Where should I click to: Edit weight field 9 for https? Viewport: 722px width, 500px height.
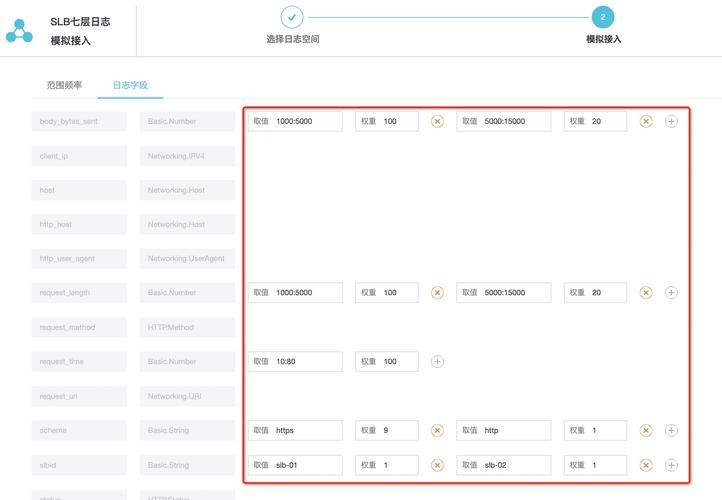click(x=387, y=430)
